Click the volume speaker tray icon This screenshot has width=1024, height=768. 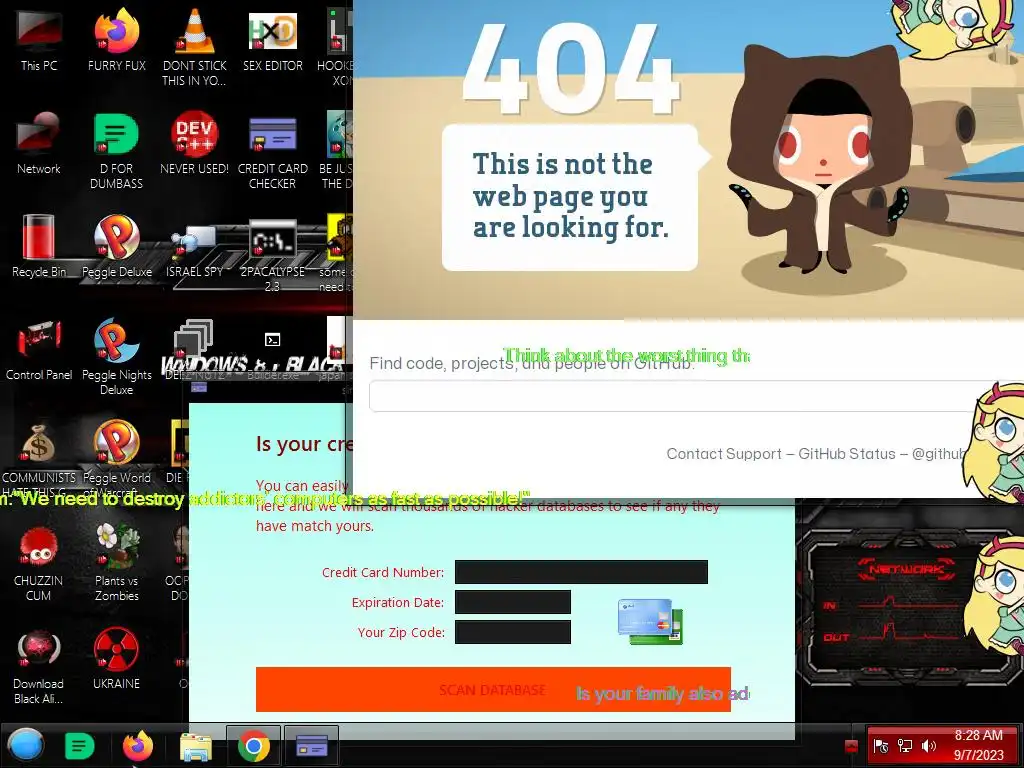point(928,746)
